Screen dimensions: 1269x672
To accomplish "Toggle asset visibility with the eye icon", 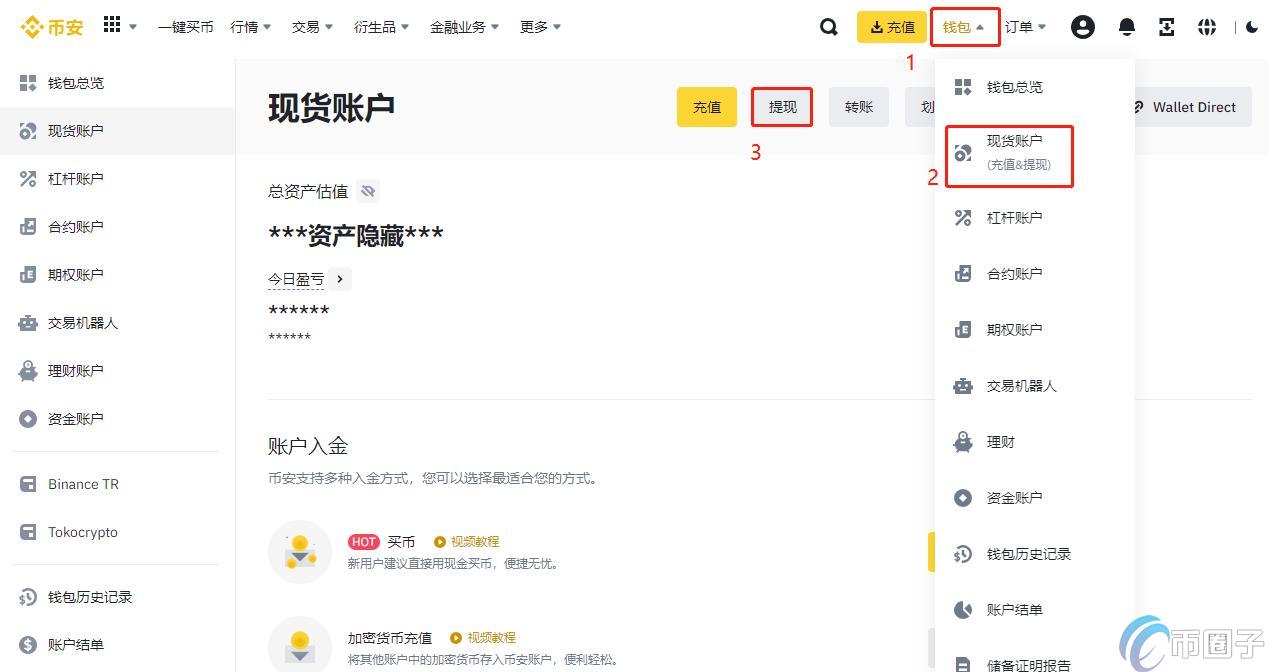I will pyautogui.click(x=368, y=191).
